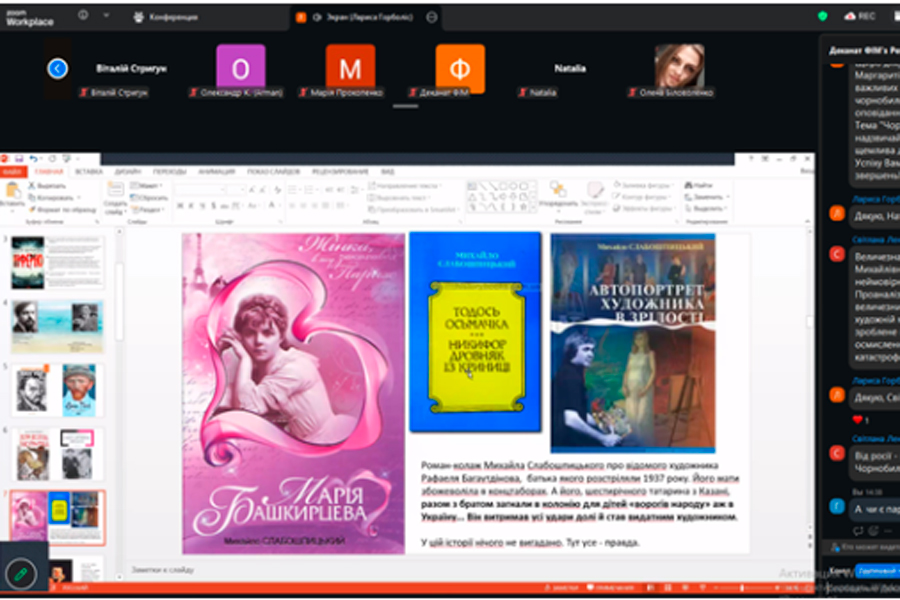Open the Рецензирование ribbon tab
The image size is (900, 600).
340,172
